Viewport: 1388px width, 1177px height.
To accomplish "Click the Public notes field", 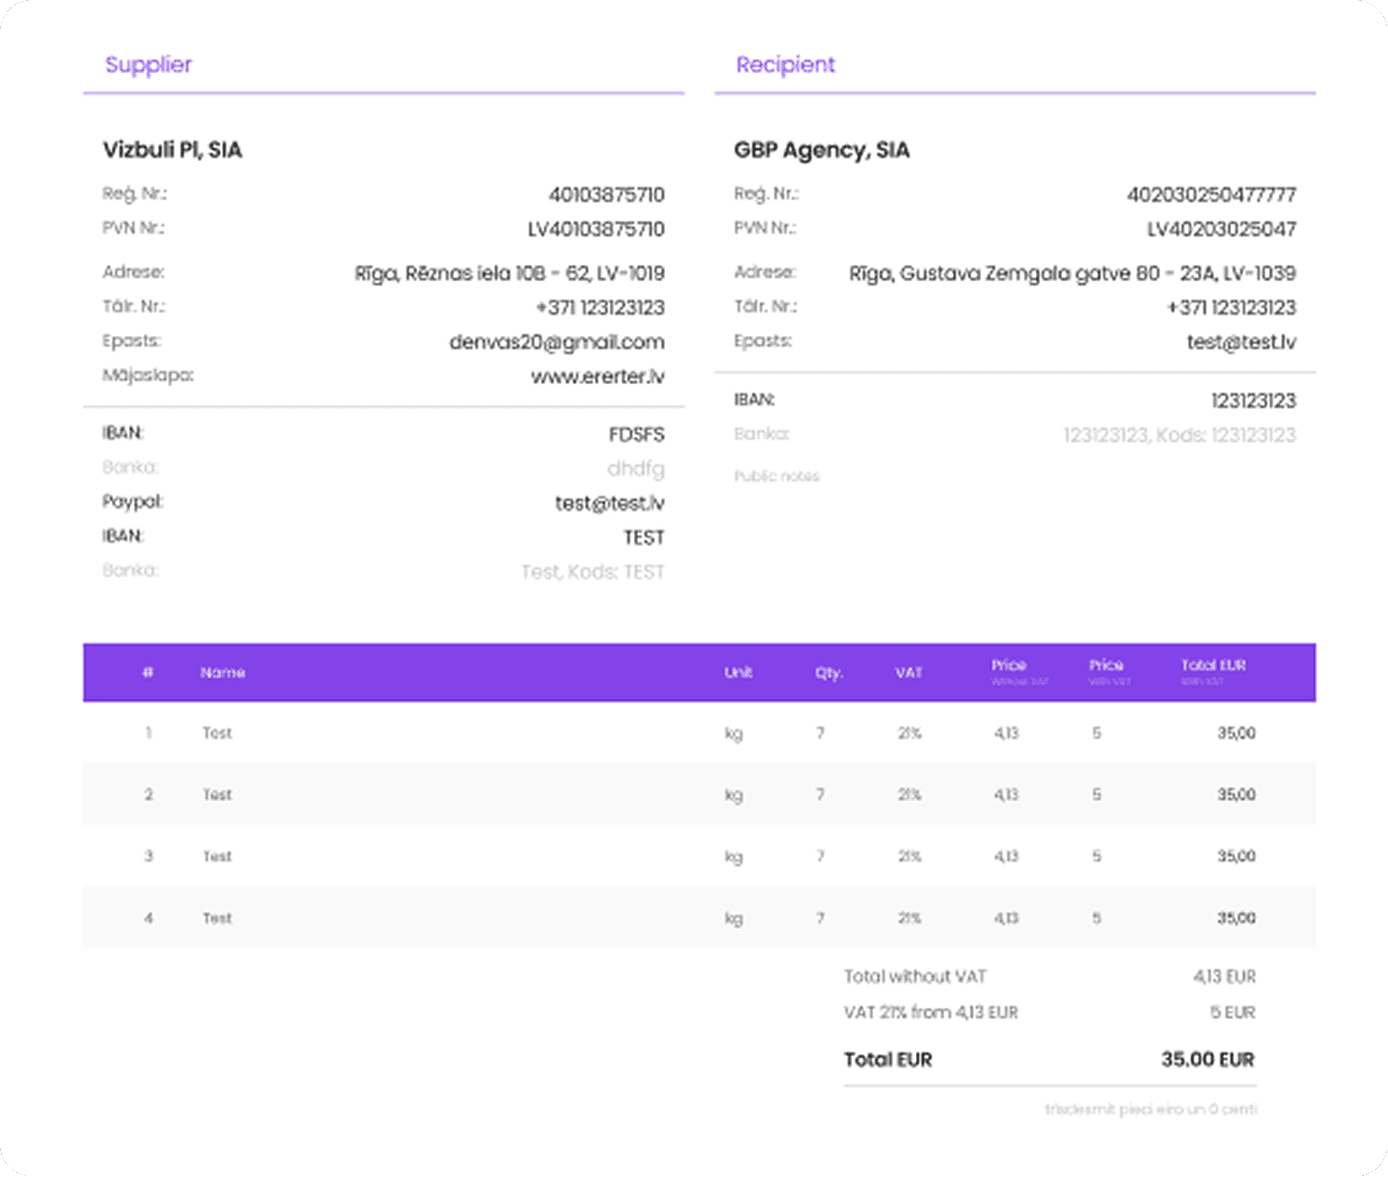I will coord(777,476).
